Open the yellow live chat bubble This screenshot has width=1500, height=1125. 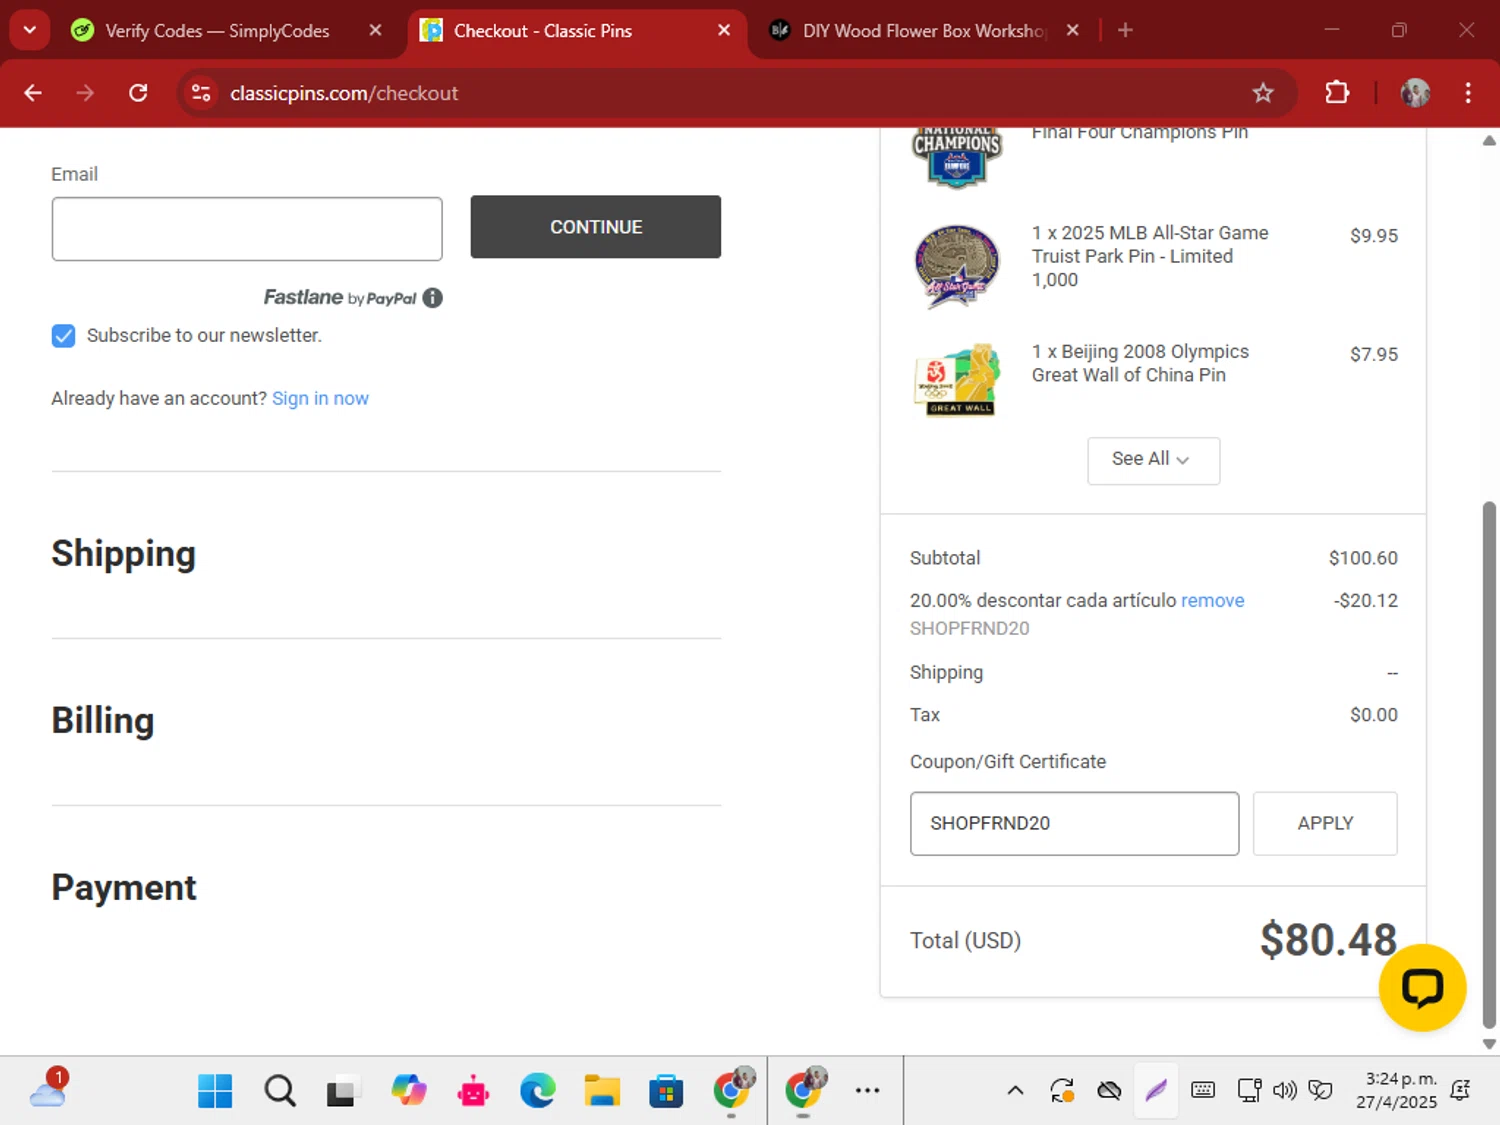click(1422, 988)
